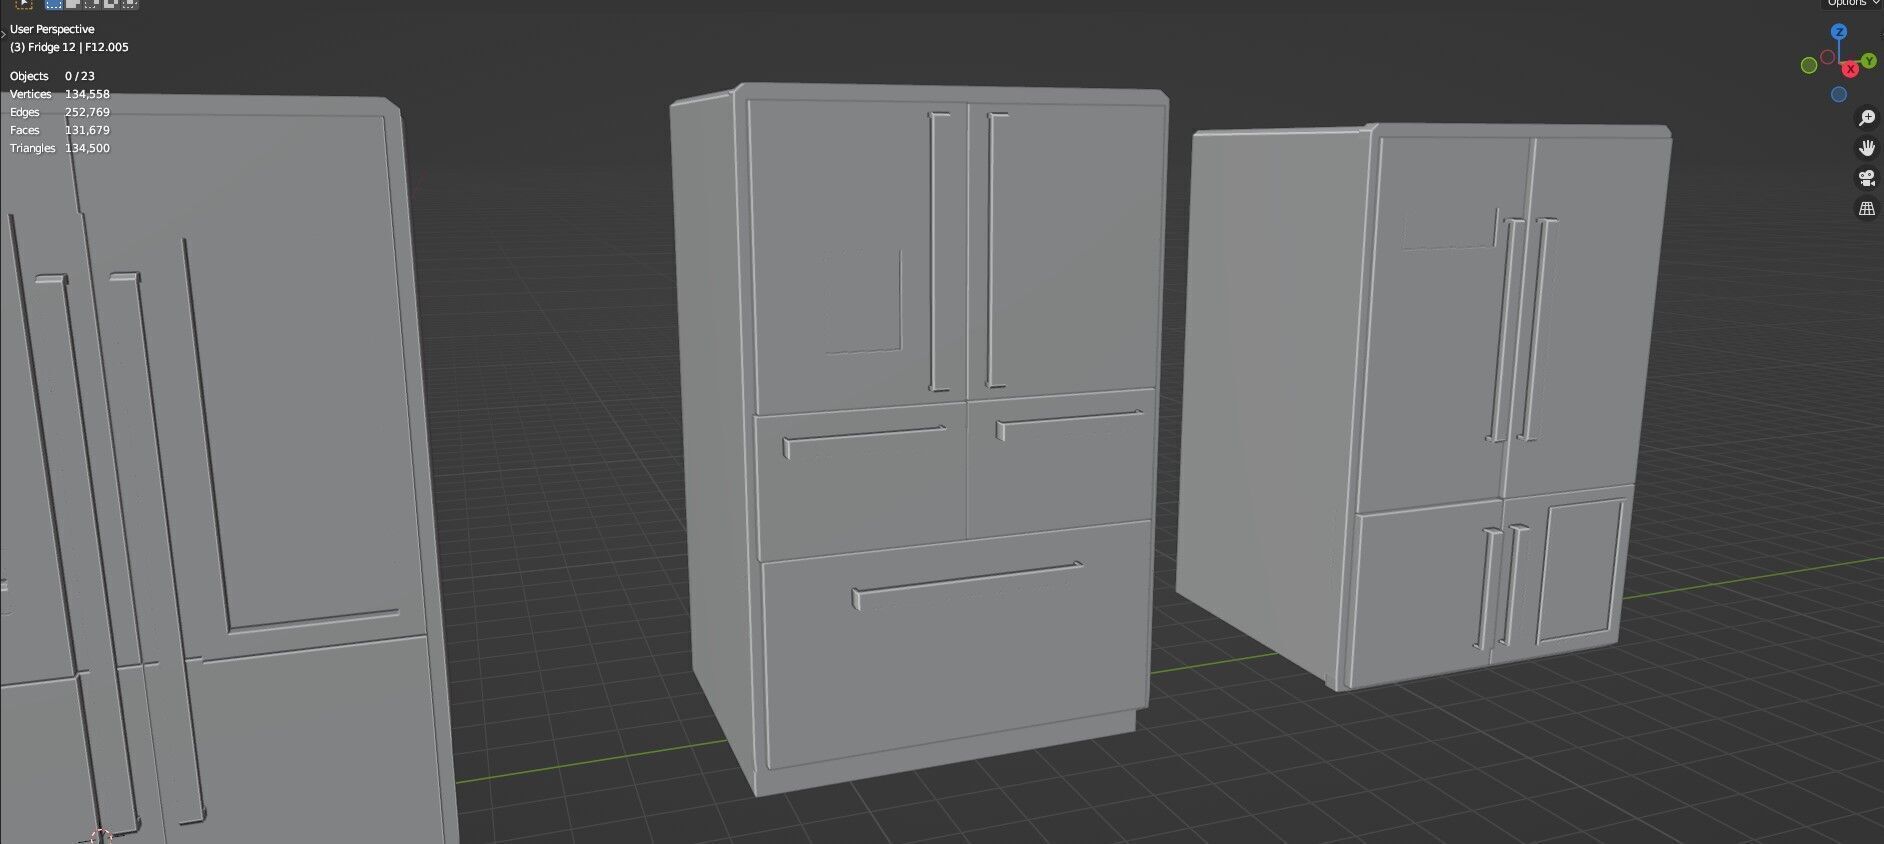Image resolution: width=1884 pixels, height=844 pixels.
Task: Click the Objects count '0 / 23'
Action: (80, 76)
